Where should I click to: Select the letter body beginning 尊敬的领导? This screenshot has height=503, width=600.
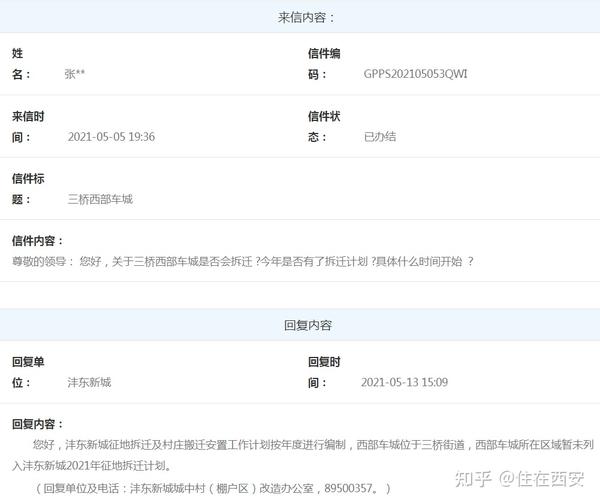coord(243,261)
